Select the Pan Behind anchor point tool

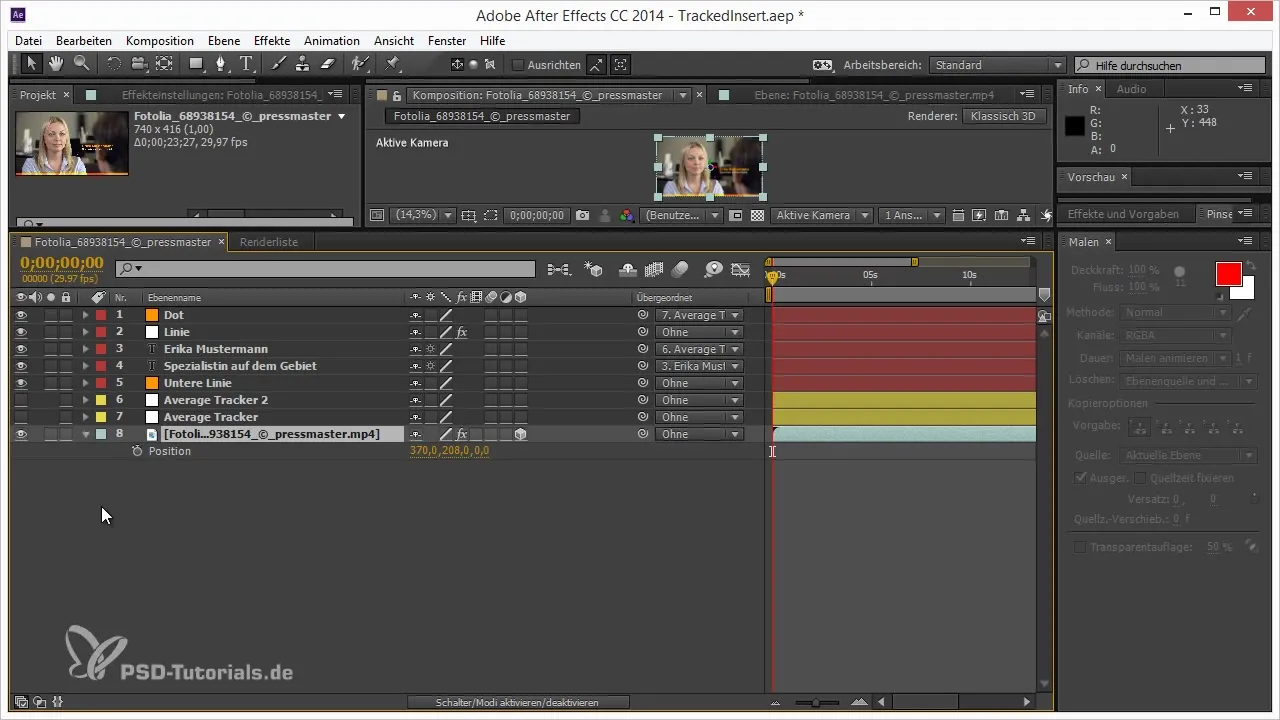163,64
